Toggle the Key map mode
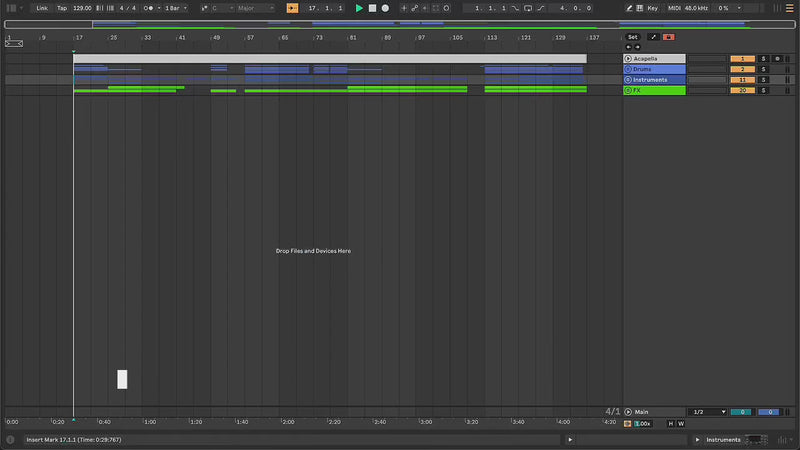This screenshot has height=450, width=800. coord(653,8)
